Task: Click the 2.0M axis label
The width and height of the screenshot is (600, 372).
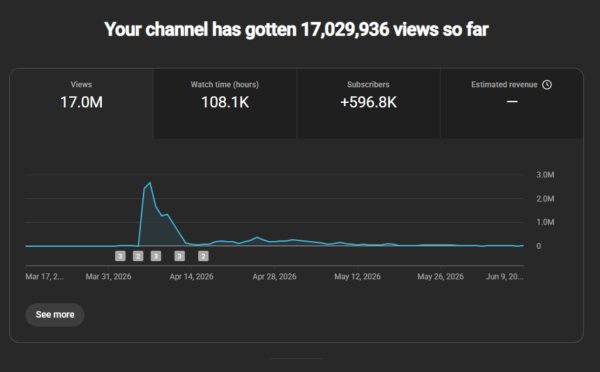Action: point(545,199)
